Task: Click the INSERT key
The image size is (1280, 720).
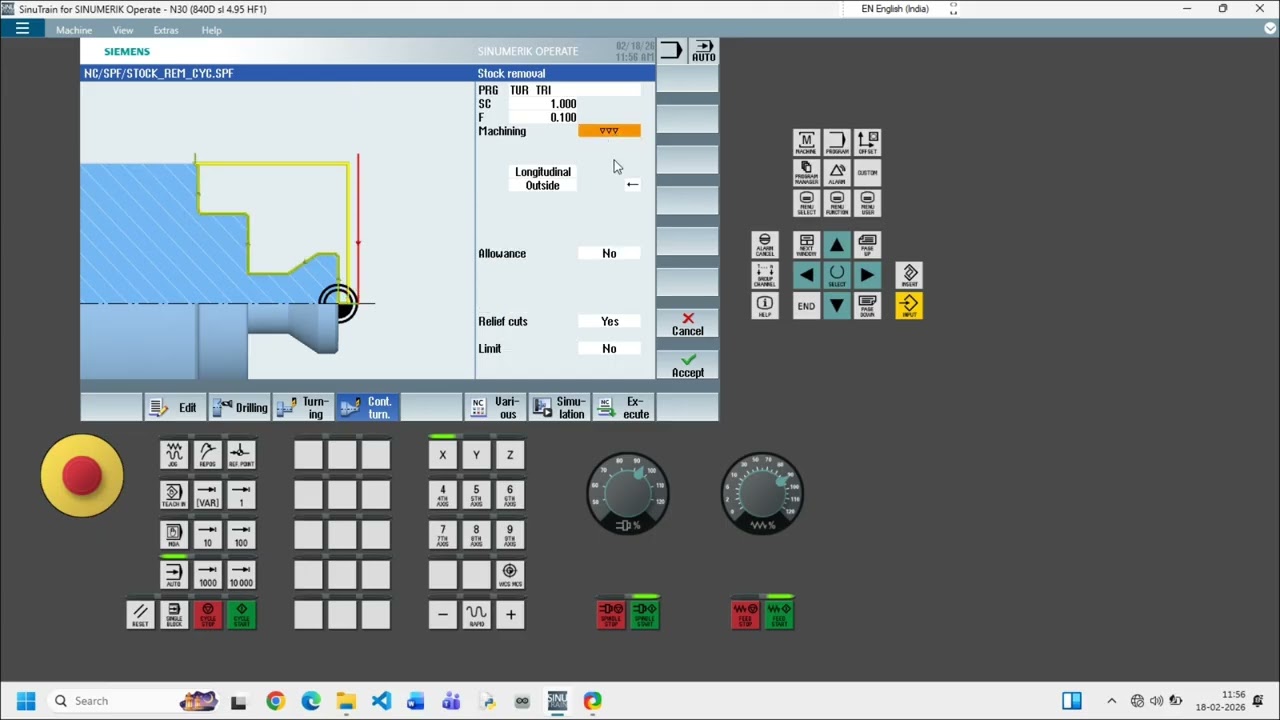Action: pyautogui.click(x=909, y=275)
